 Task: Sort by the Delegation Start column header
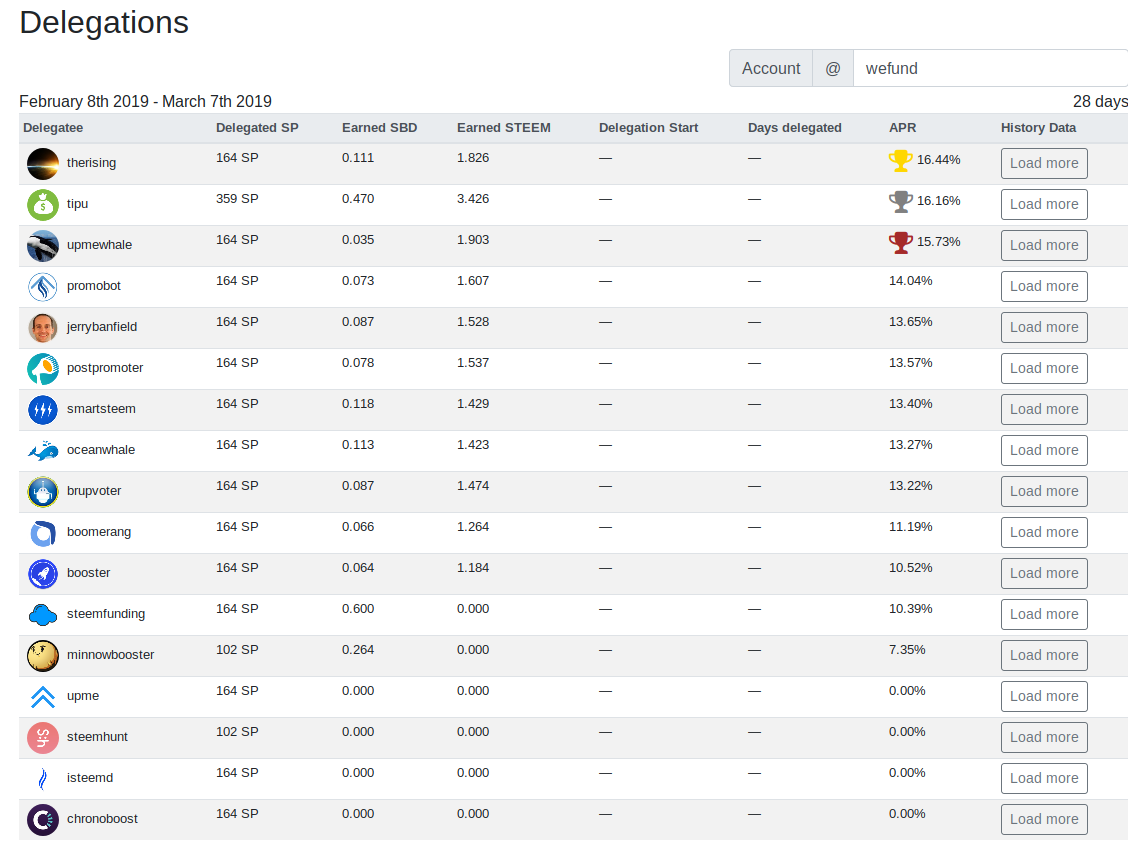coord(648,128)
